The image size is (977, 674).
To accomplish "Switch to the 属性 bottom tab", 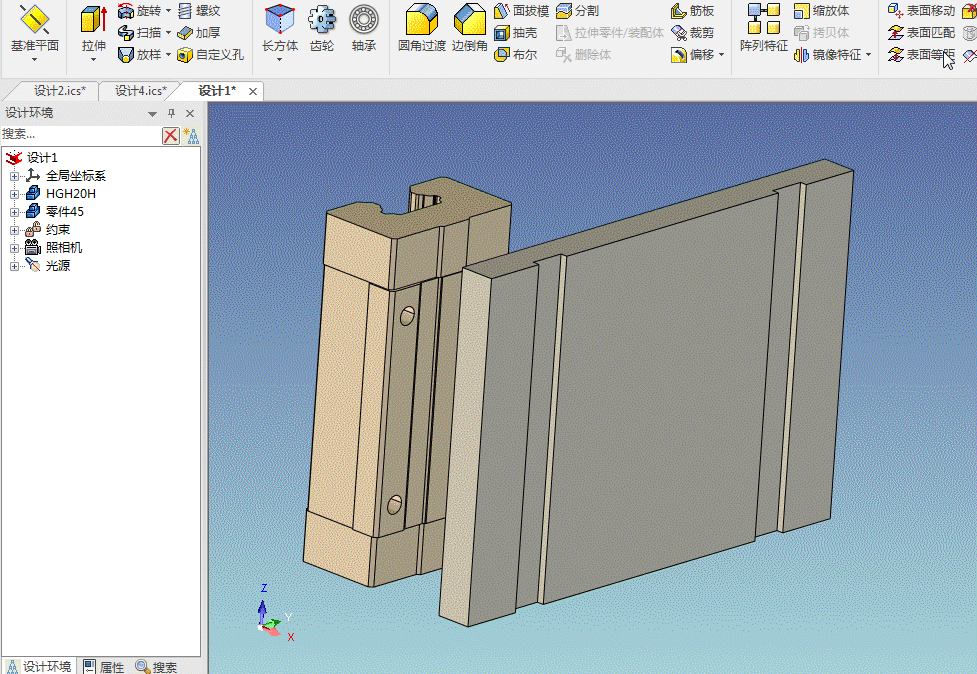I will click(103, 667).
